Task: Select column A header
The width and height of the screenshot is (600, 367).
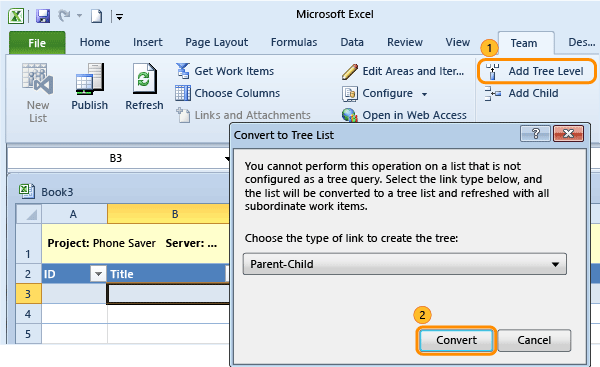Action: pos(74,214)
